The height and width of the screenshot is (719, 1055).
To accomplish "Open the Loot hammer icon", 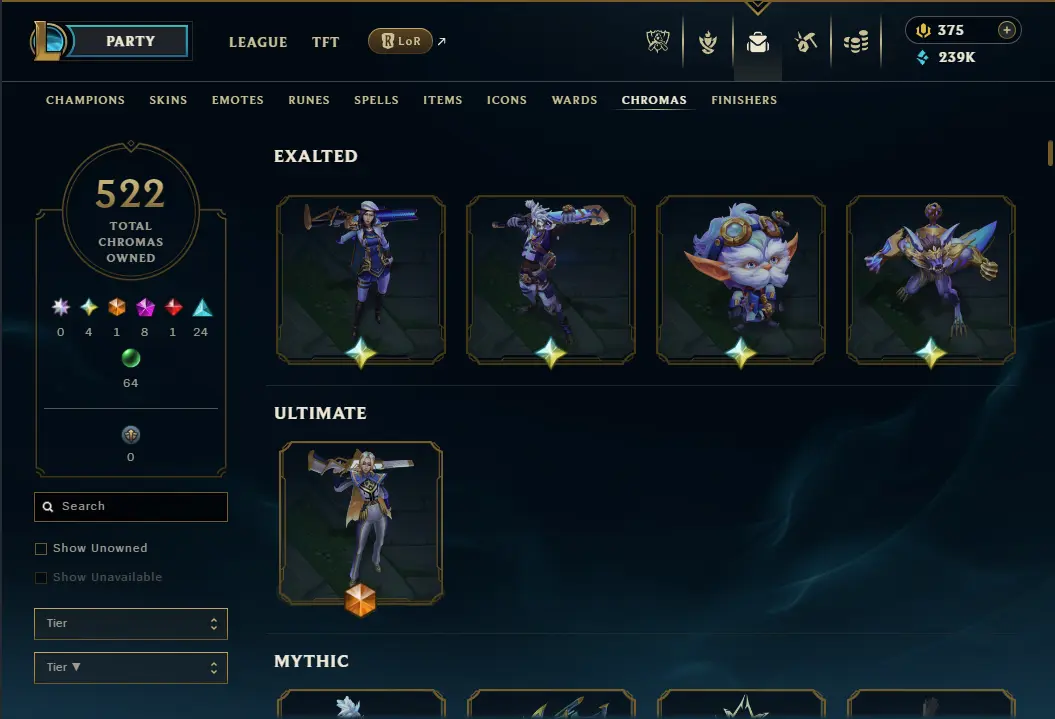I will 805,42.
